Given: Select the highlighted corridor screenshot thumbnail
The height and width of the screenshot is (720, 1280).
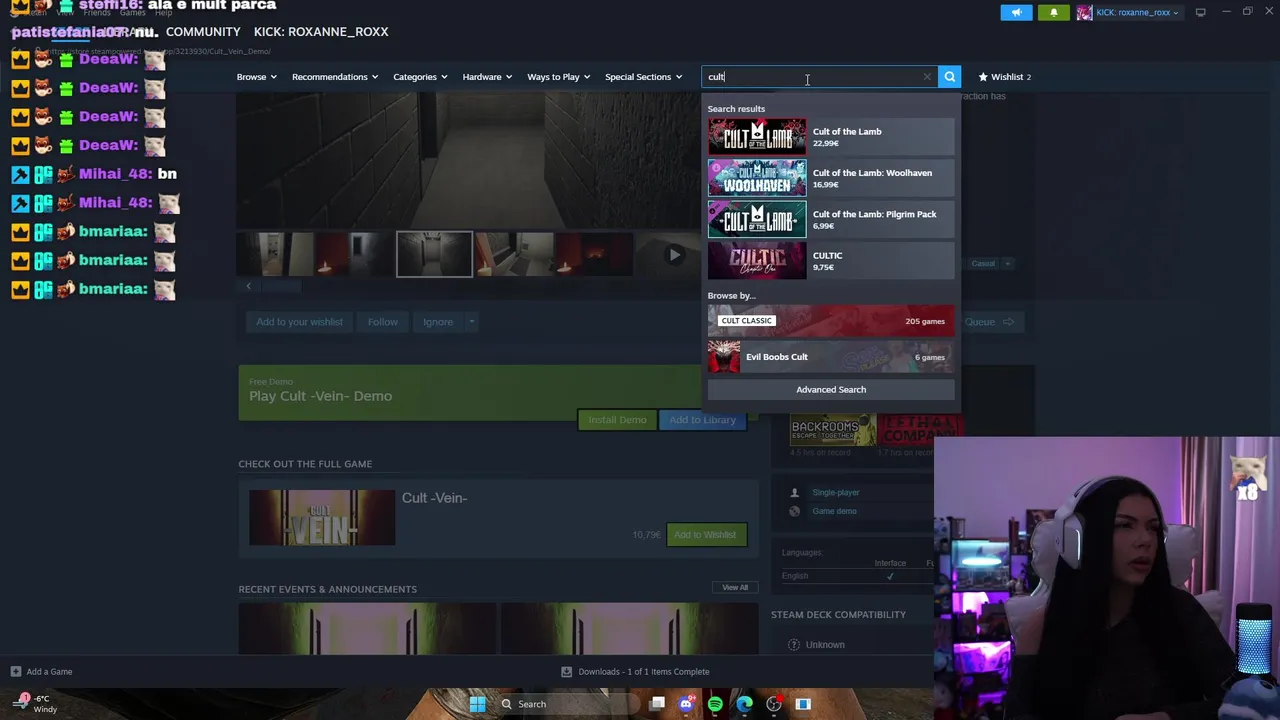Looking at the screenshot, I should pyautogui.click(x=434, y=254).
